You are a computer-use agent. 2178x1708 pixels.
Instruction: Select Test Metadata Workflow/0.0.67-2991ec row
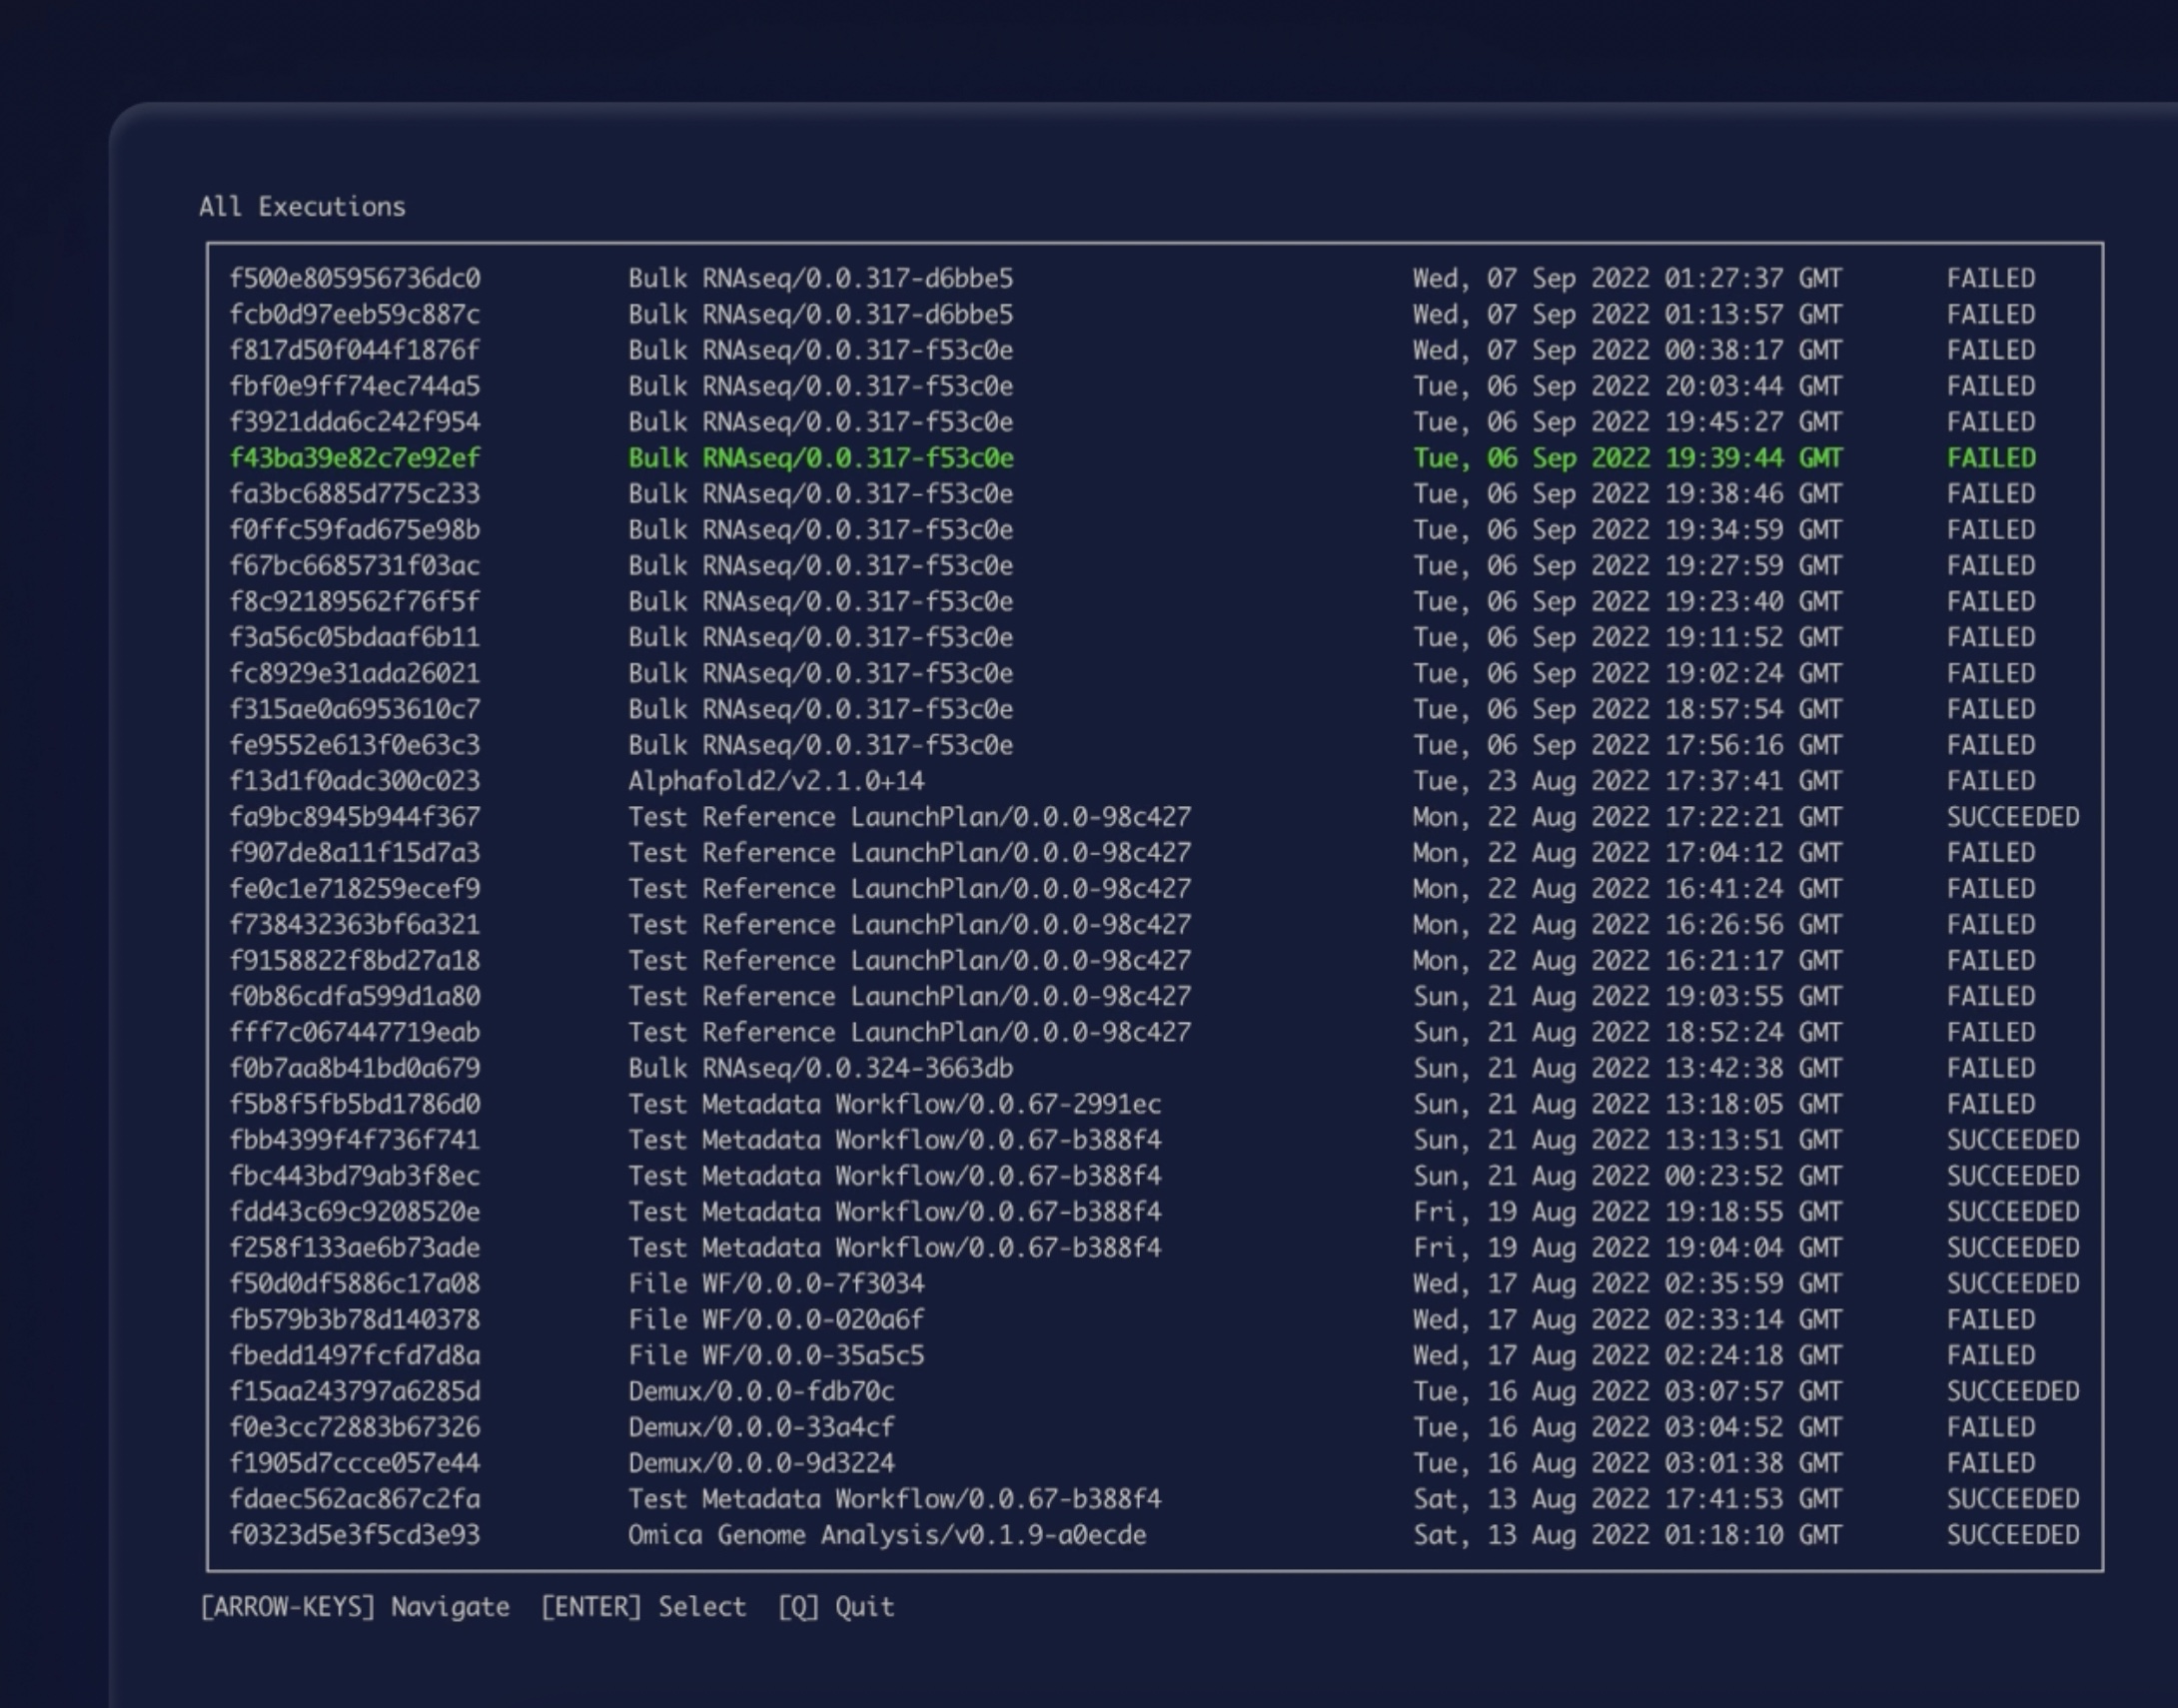tap(894, 1104)
